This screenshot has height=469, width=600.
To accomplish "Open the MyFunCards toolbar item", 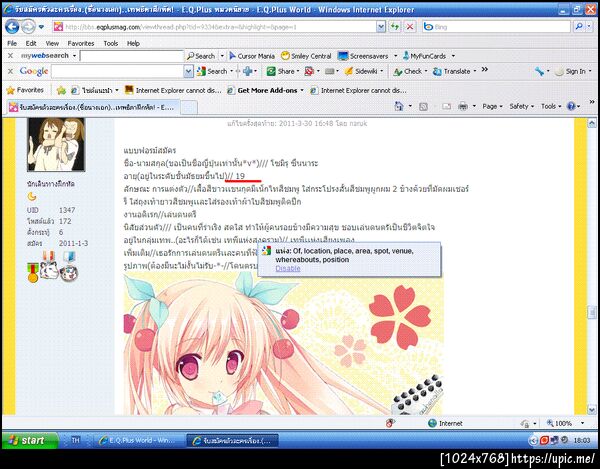I will tap(424, 56).
